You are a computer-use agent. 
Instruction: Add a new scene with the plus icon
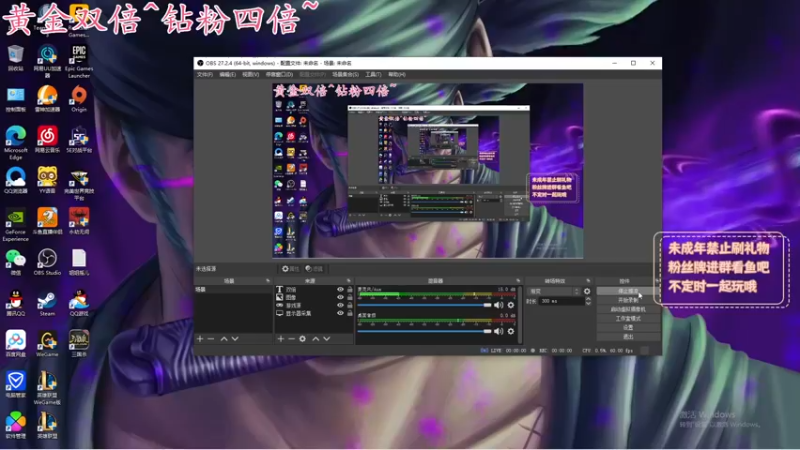[x=200, y=339]
